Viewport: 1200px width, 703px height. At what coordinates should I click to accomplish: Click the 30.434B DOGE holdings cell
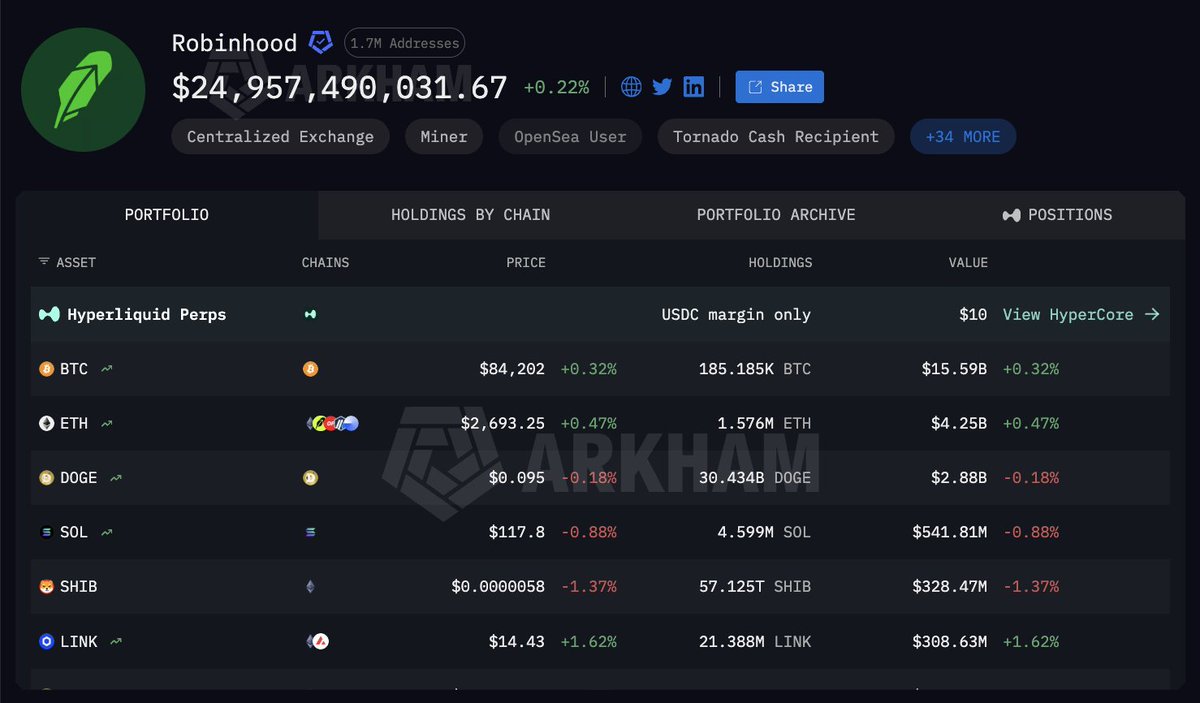click(755, 478)
